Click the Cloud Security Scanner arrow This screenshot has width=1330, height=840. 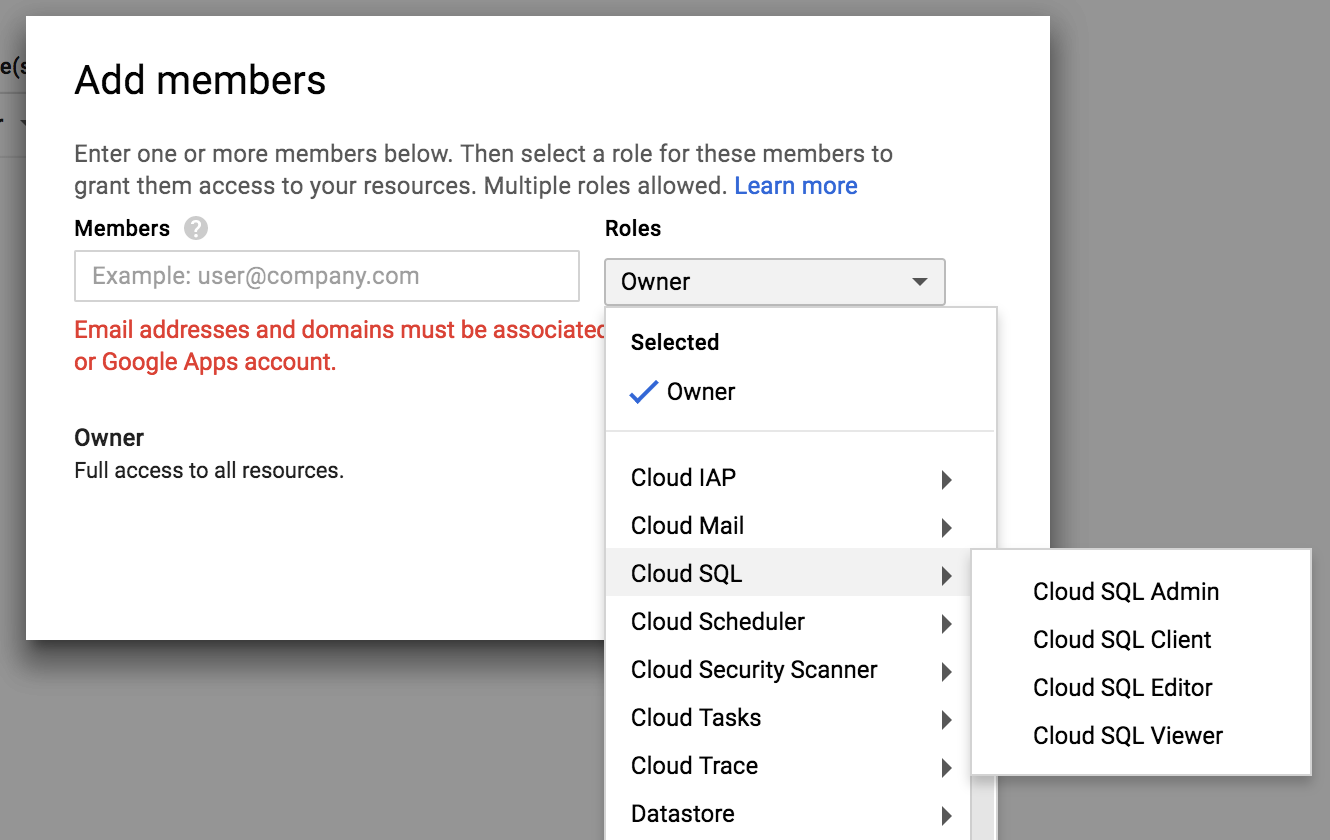click(x=946, y=672)
